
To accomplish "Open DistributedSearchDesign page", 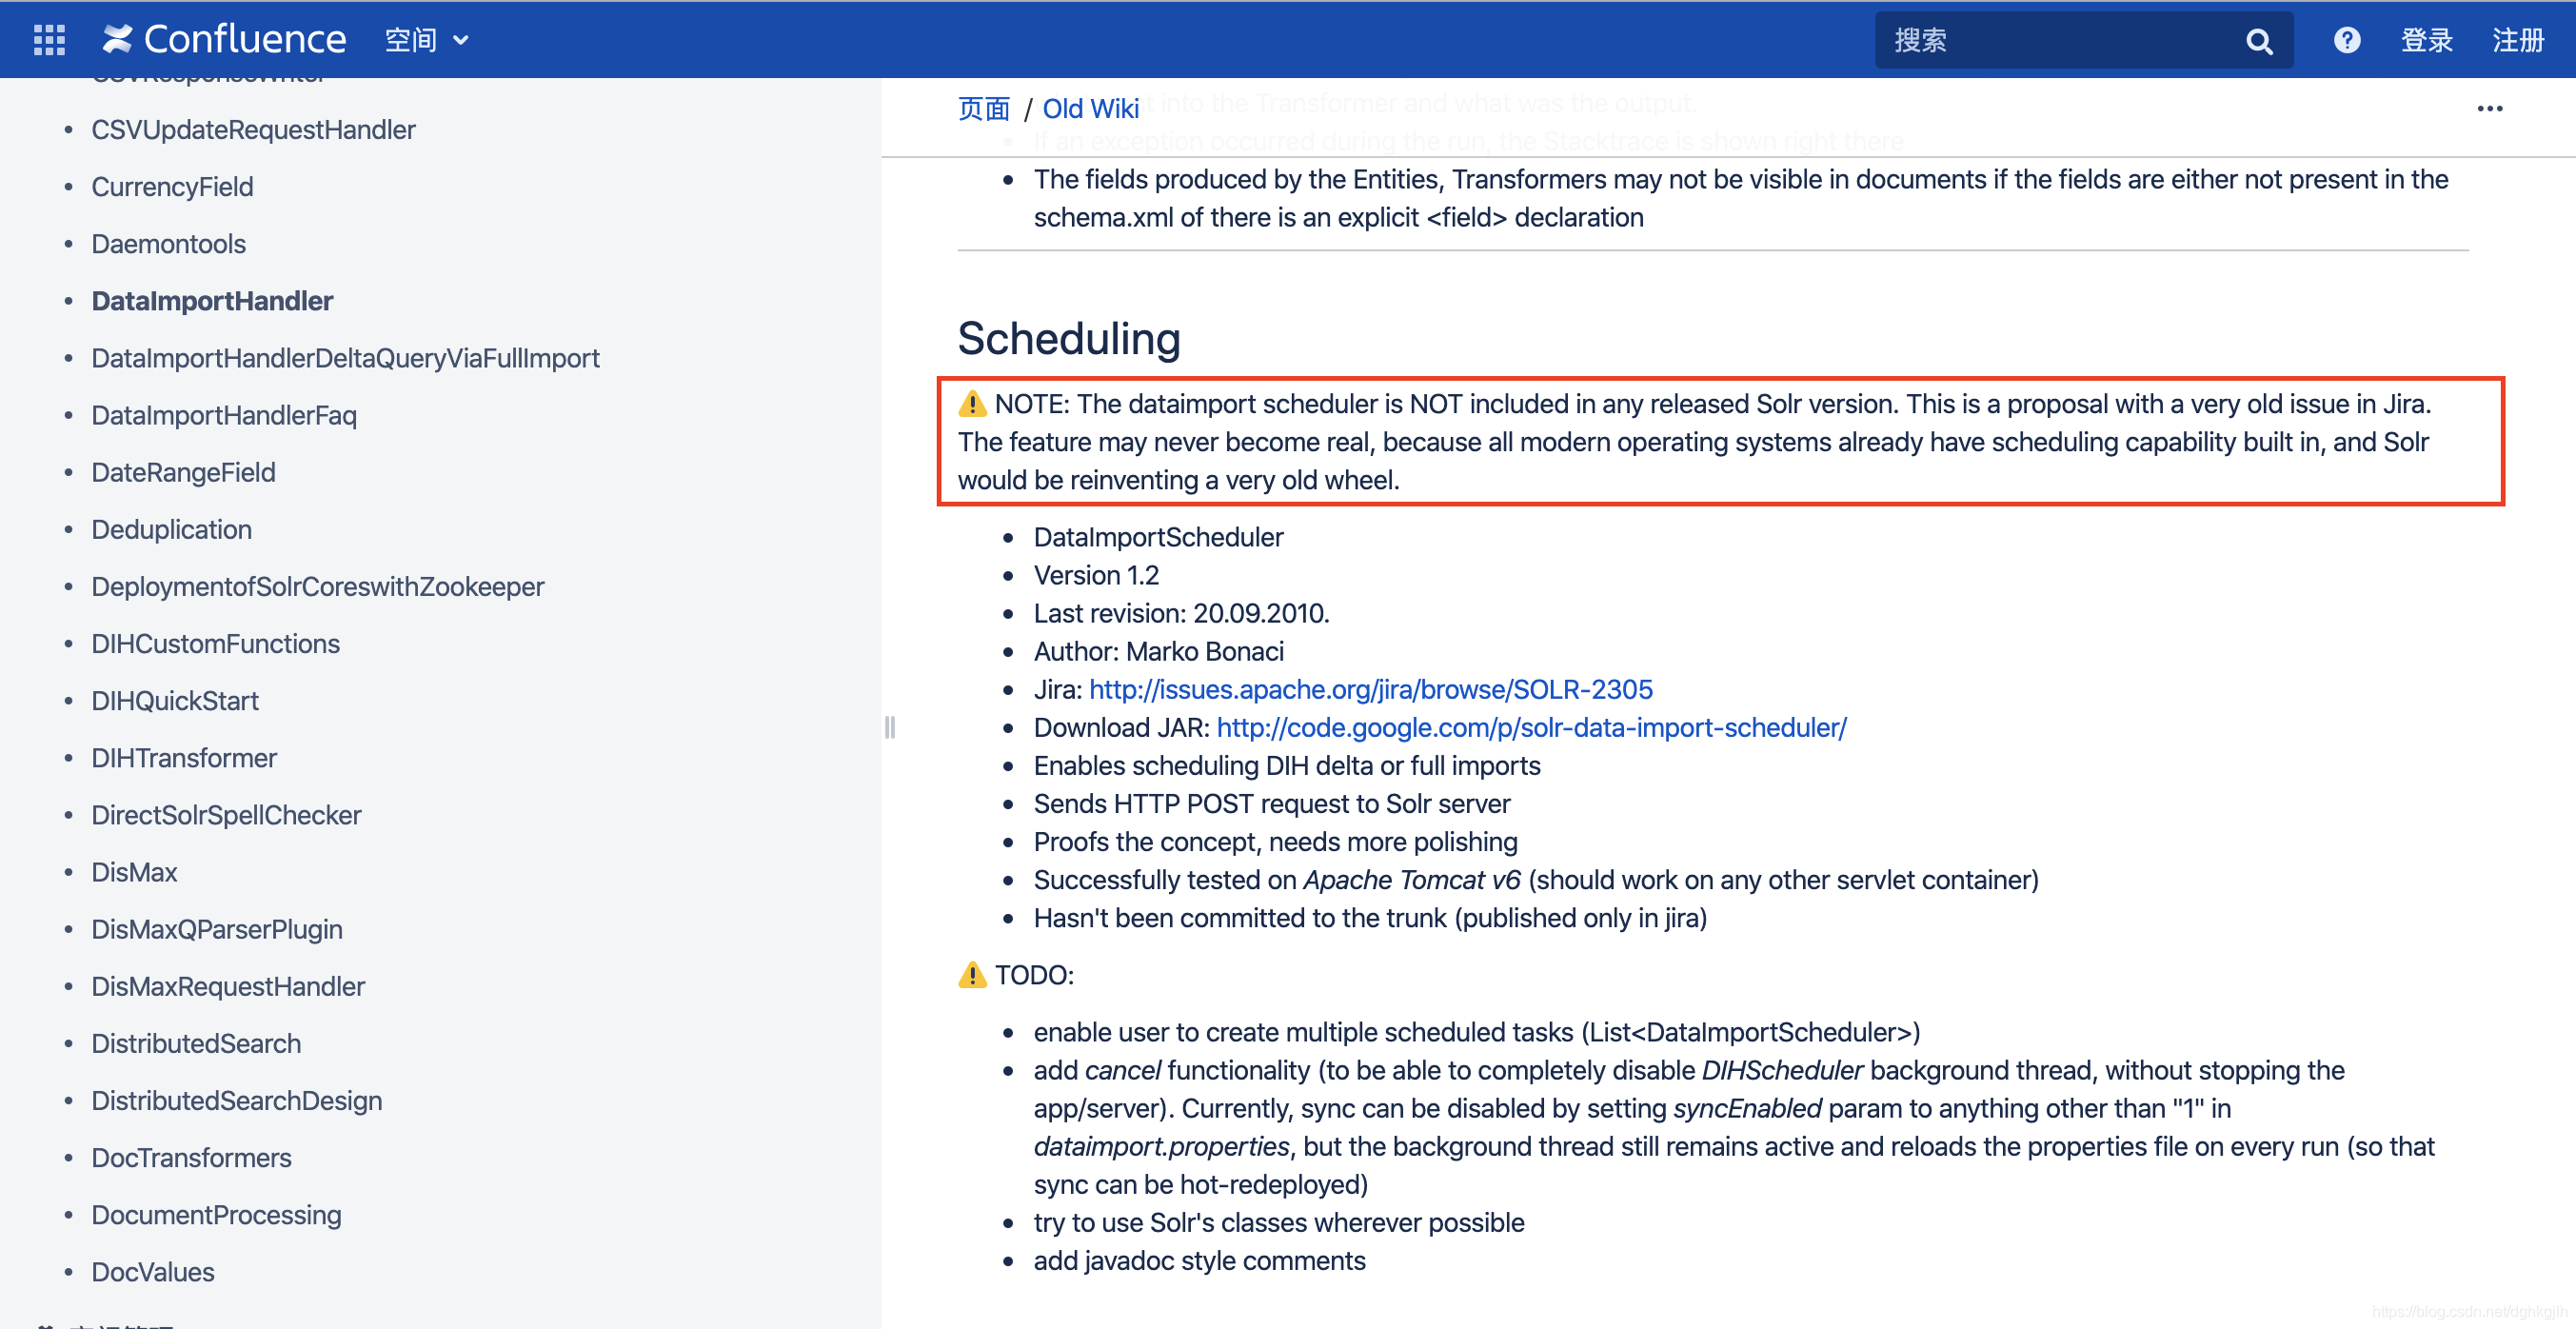I will pos(237,1100).
